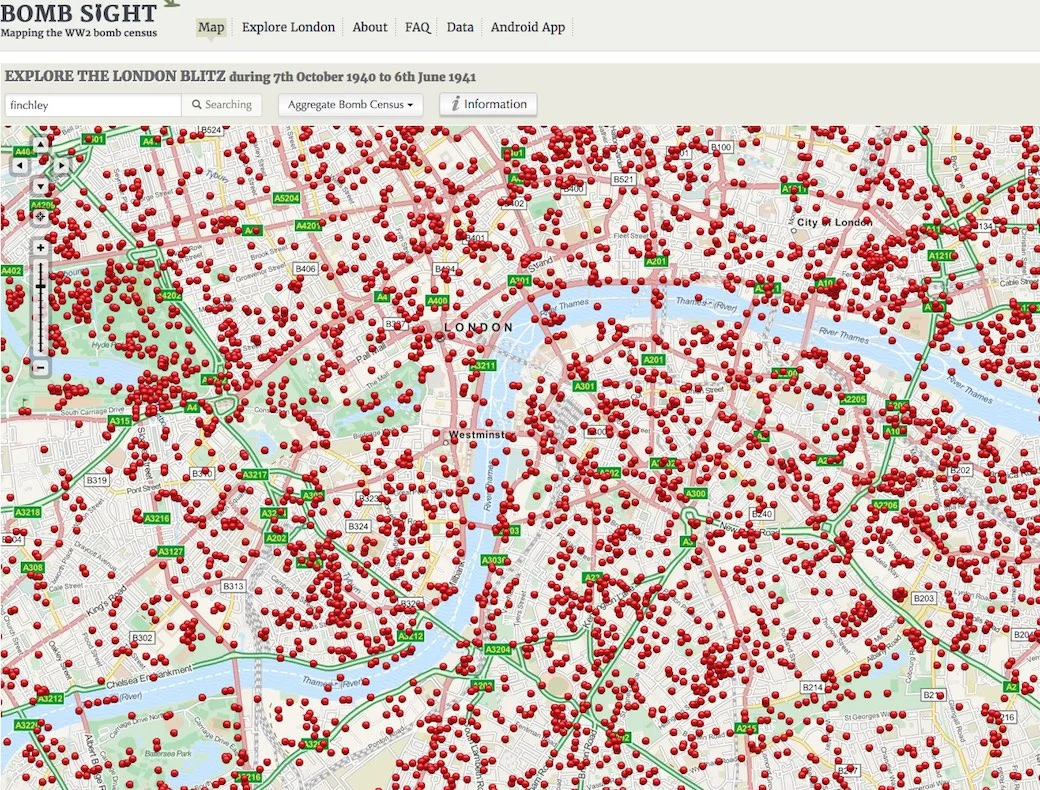Expand the Aggregate Bomb Census dropdown
1040x790 pixels.
[350, 105]
